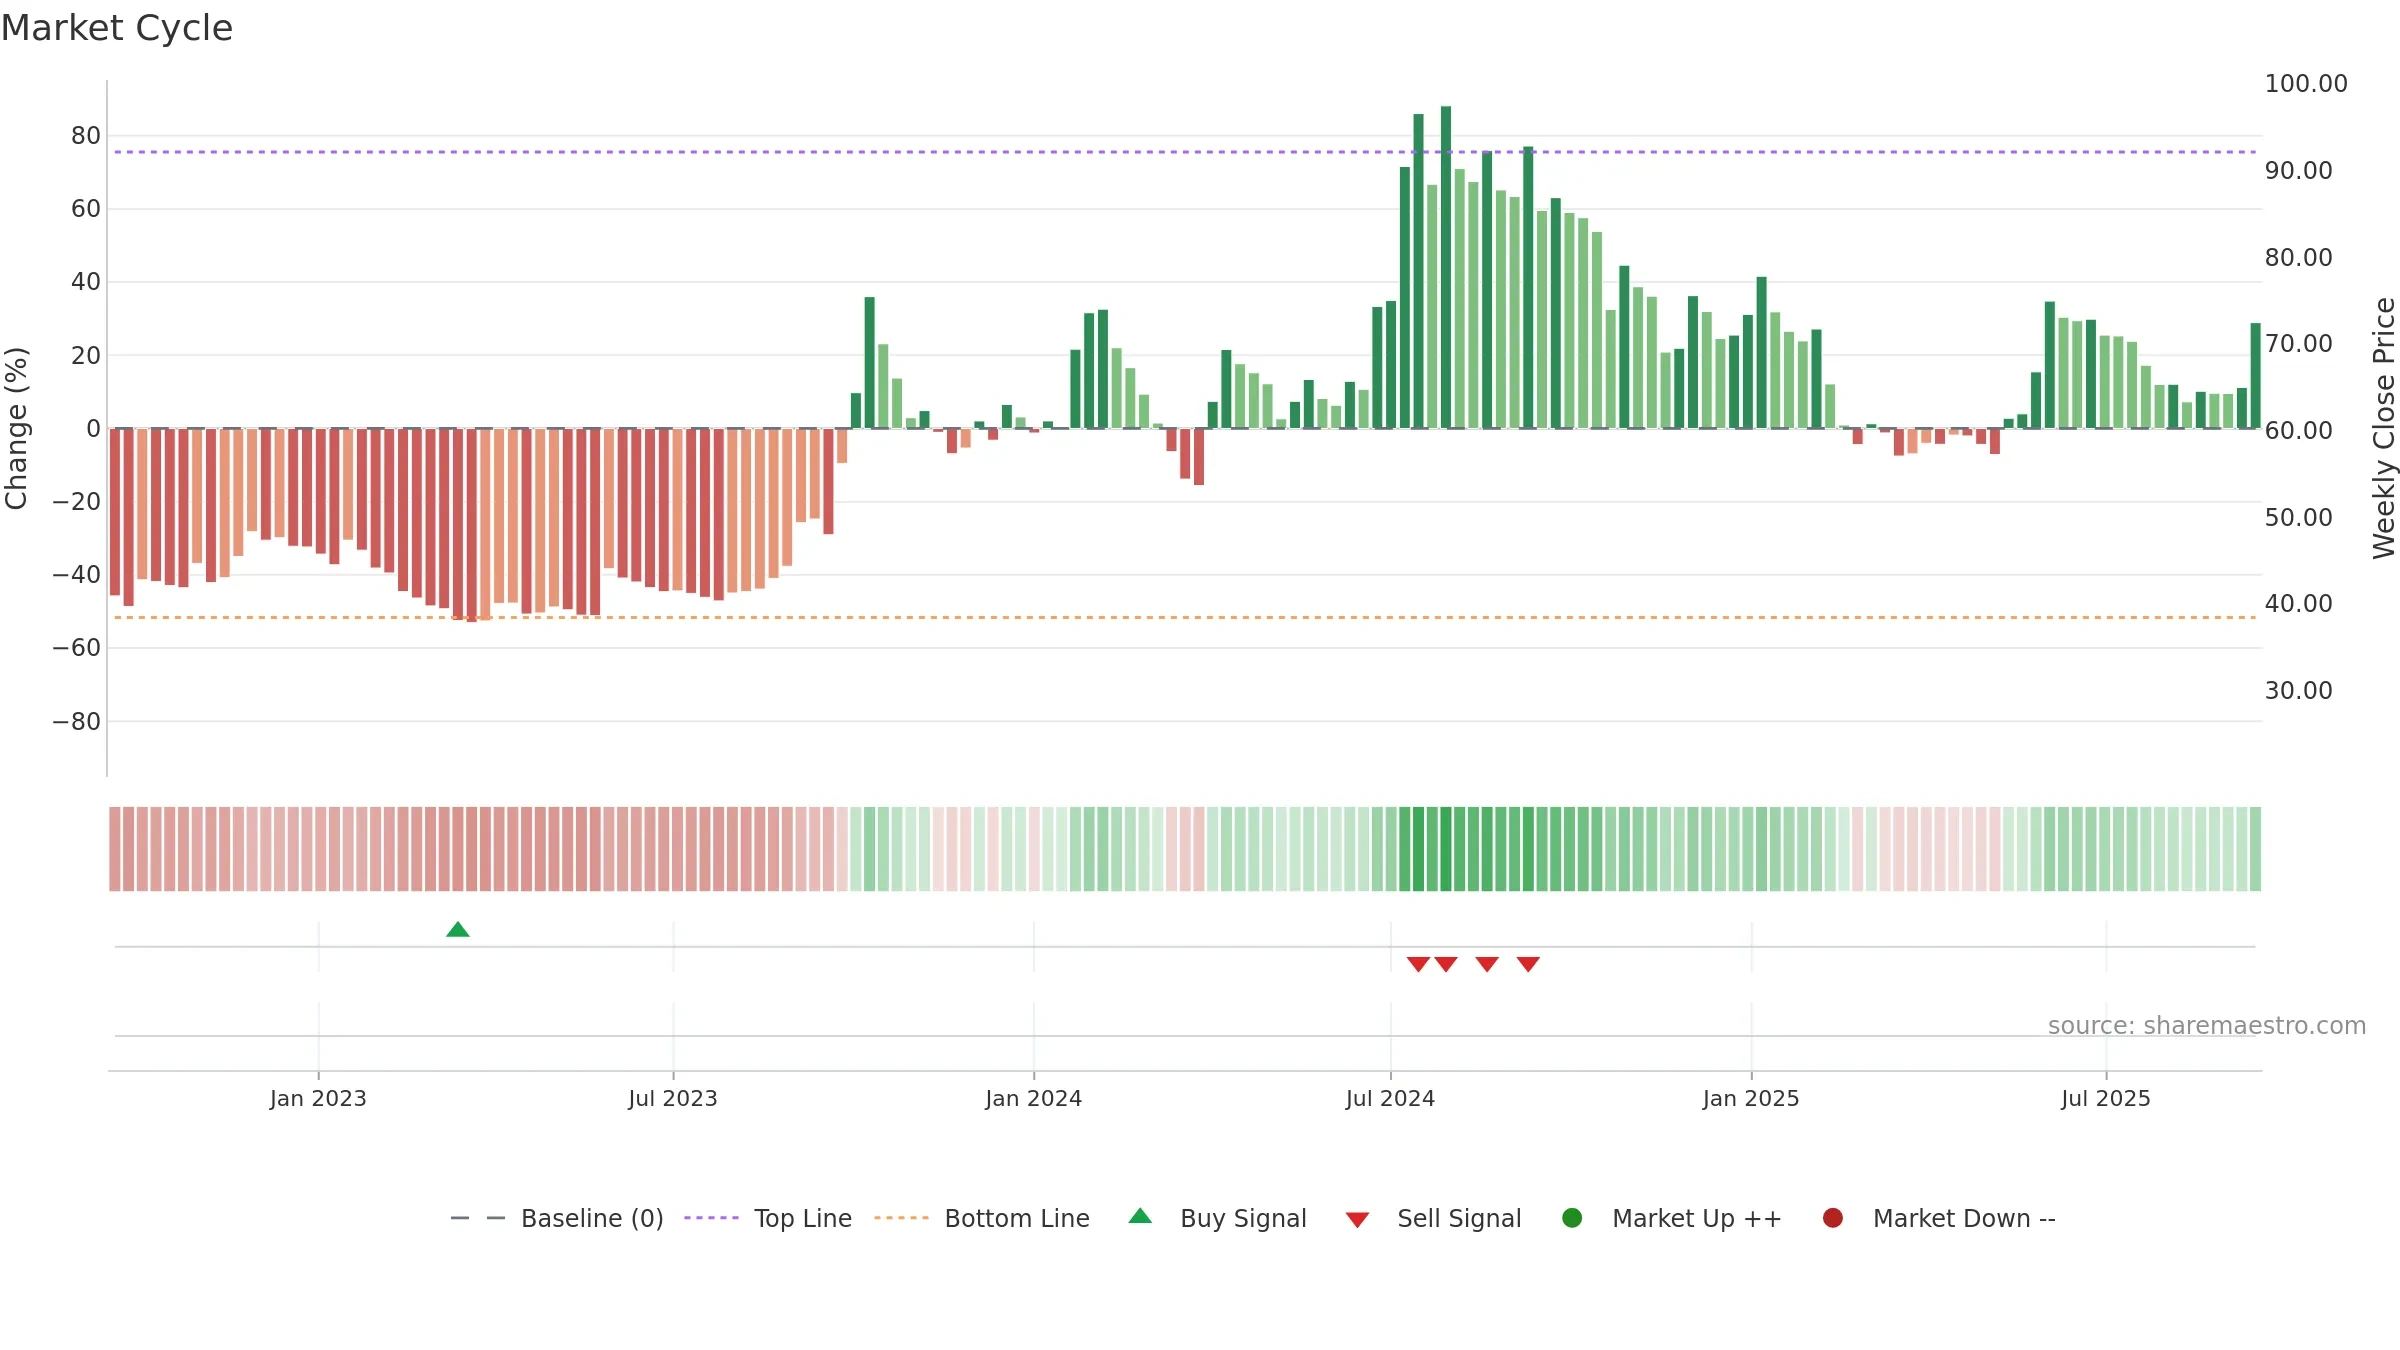Click the Market Cycle chart title
The height and width of the screenshot is (1350, 2400).
(x=117, y=28)
